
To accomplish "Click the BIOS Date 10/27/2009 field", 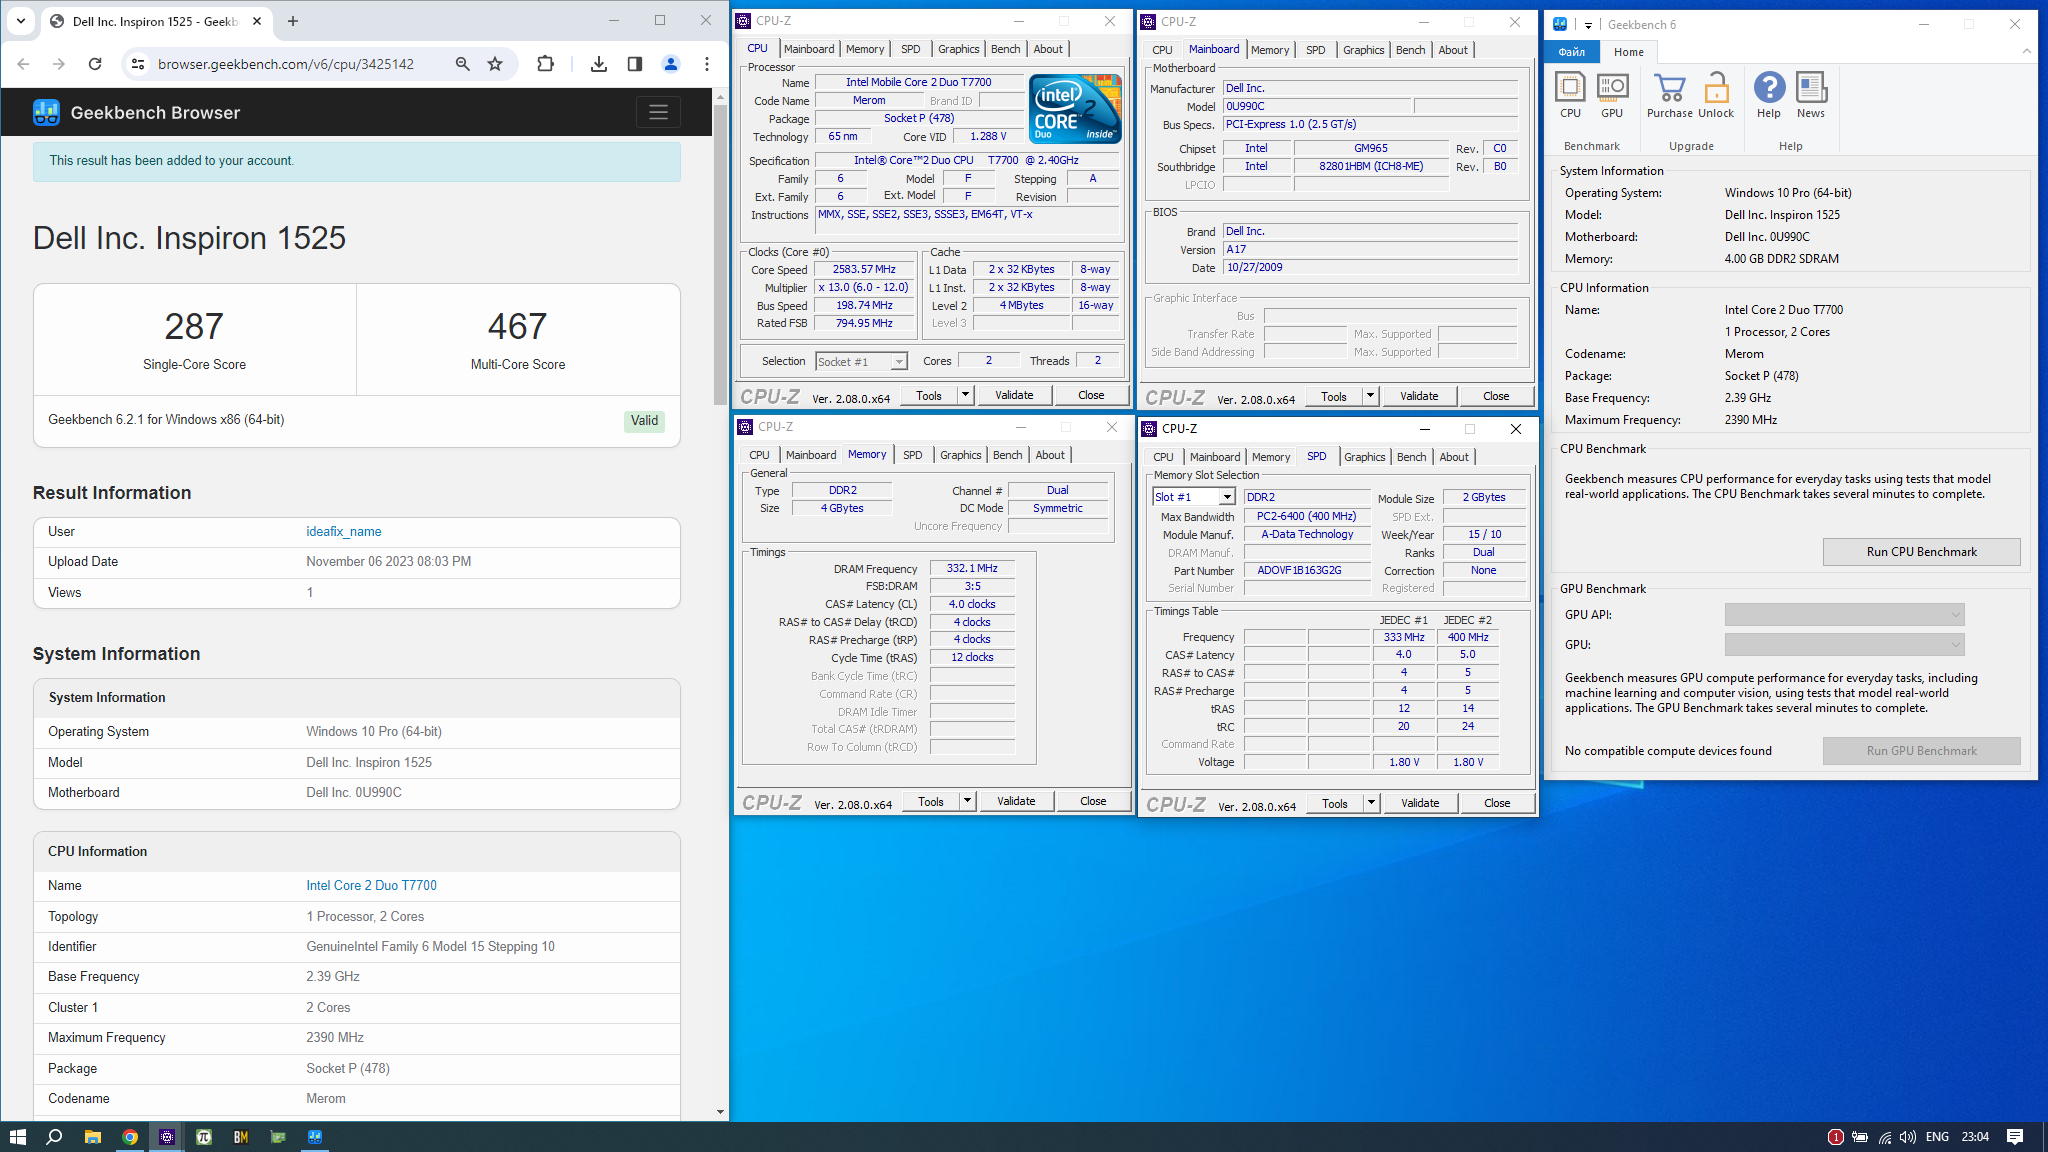I will click(1370, 268).
